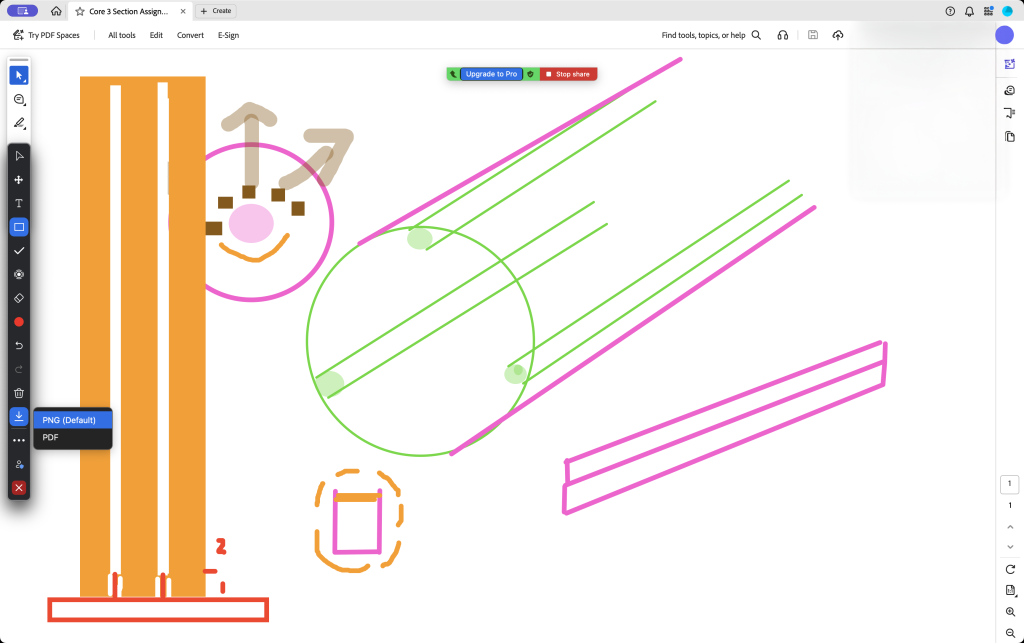Click the Stop share button
Image resolution: width=1024 pixels, height=643 pixels.
click(567, 74)
